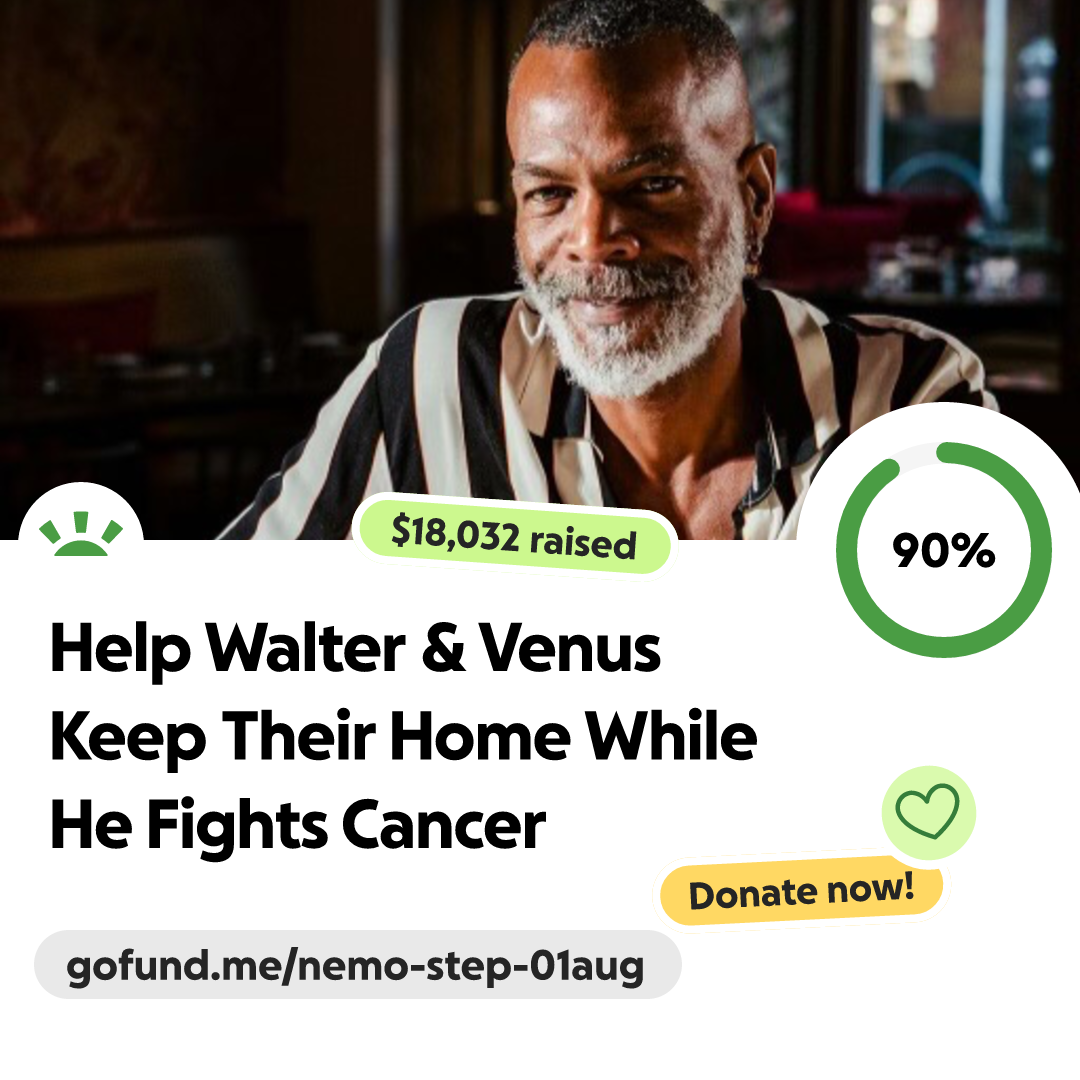Click the light green circle behind the heart
Screen dimensions: 1080x1080
coord(928,813)
